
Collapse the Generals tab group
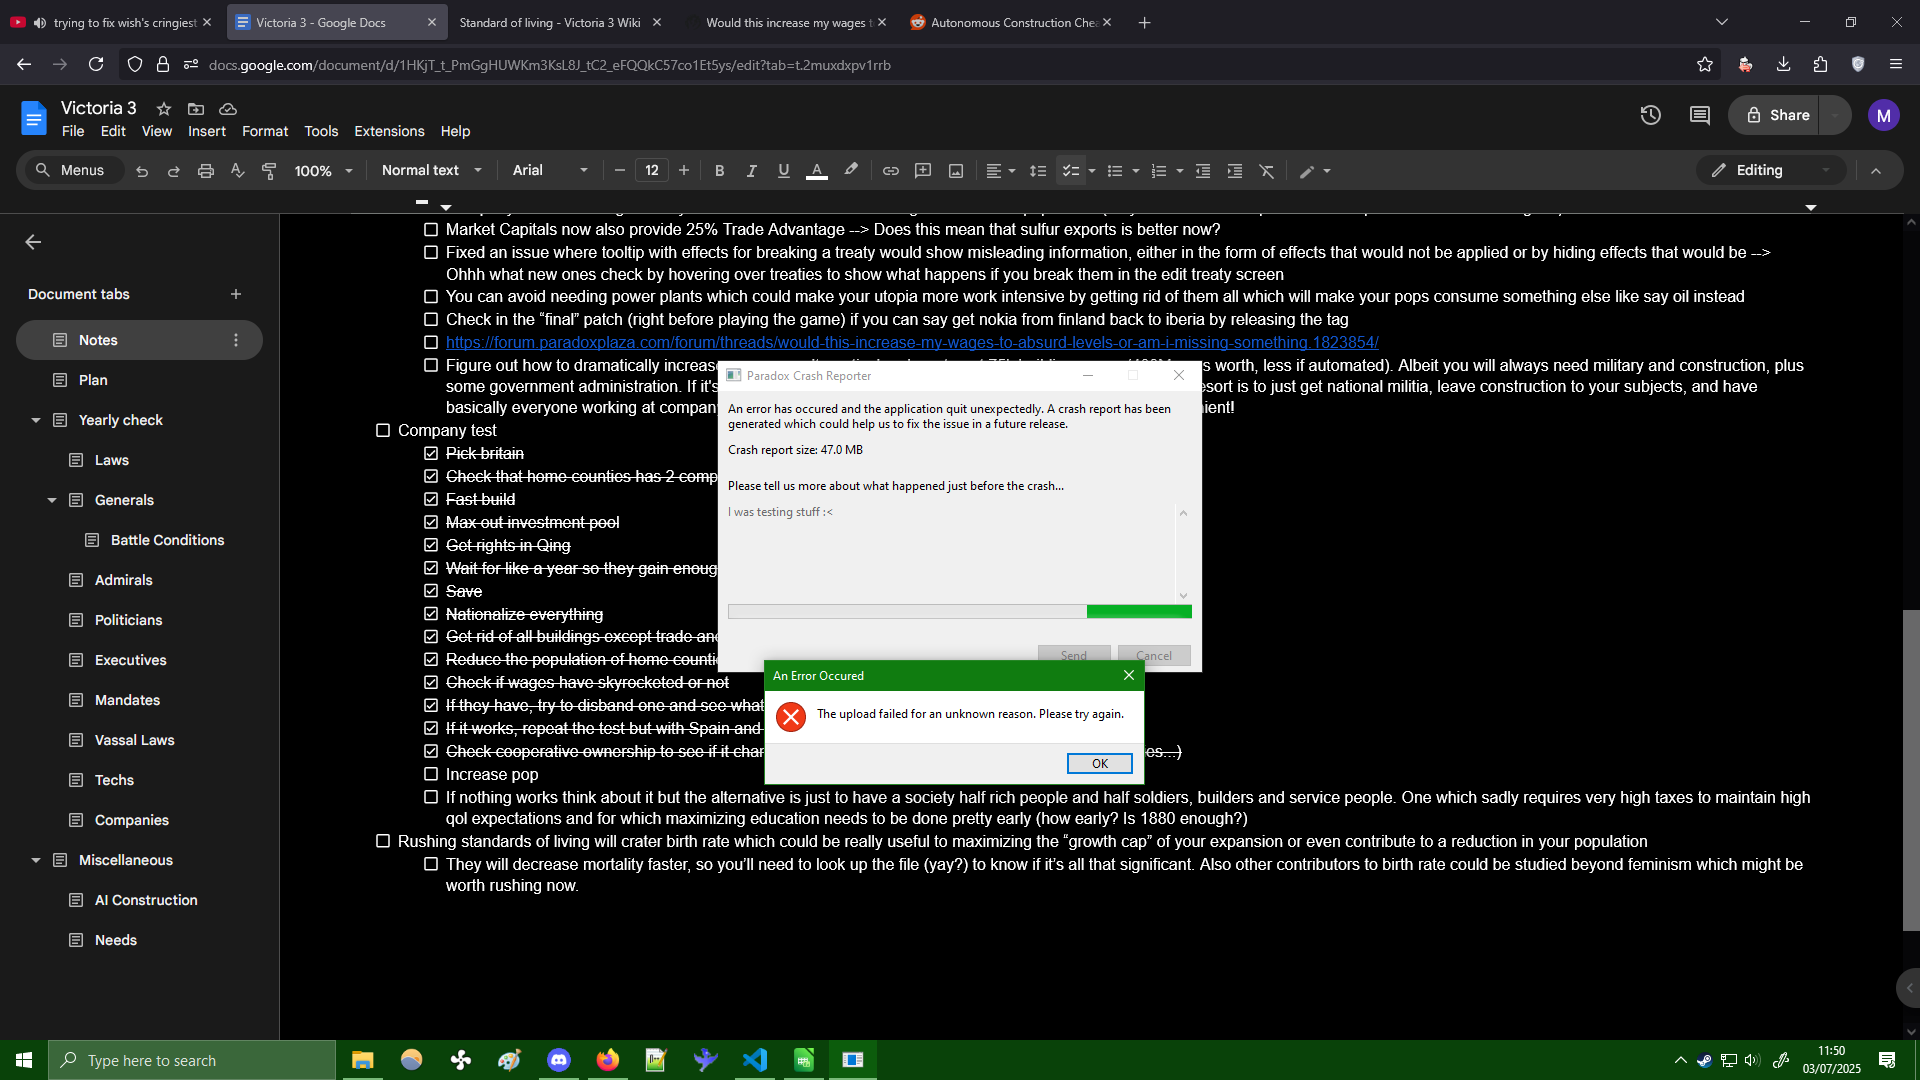coord(52,500)
